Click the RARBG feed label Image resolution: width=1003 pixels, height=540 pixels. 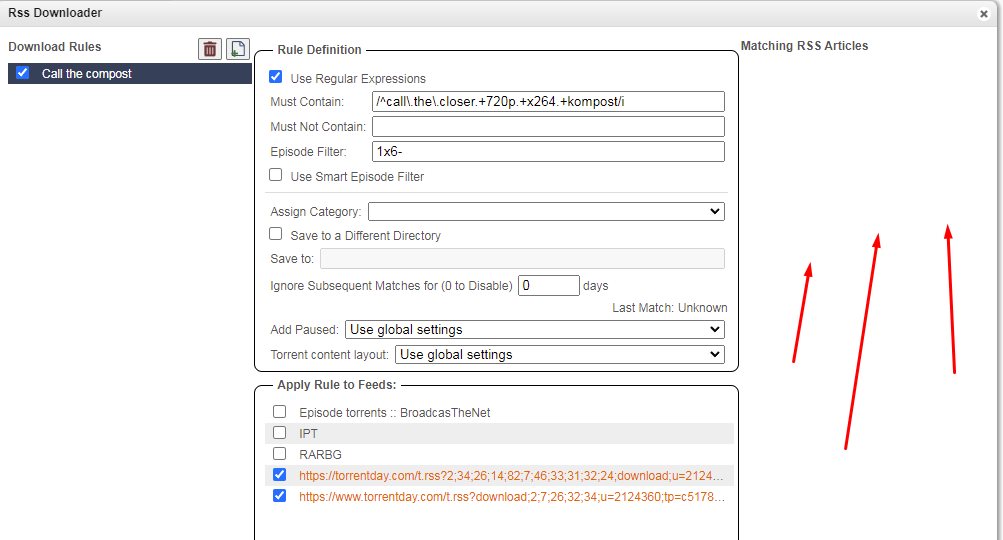point(320,455)
